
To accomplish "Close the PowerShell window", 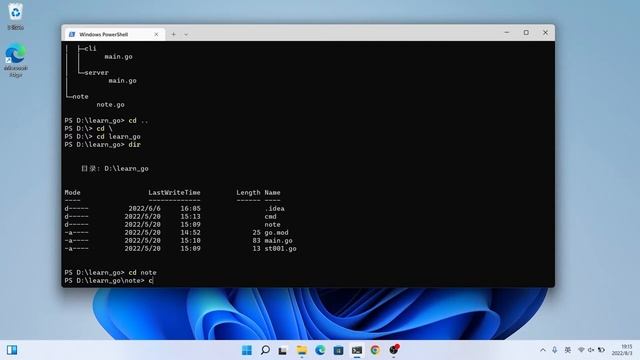I will 545,32.
